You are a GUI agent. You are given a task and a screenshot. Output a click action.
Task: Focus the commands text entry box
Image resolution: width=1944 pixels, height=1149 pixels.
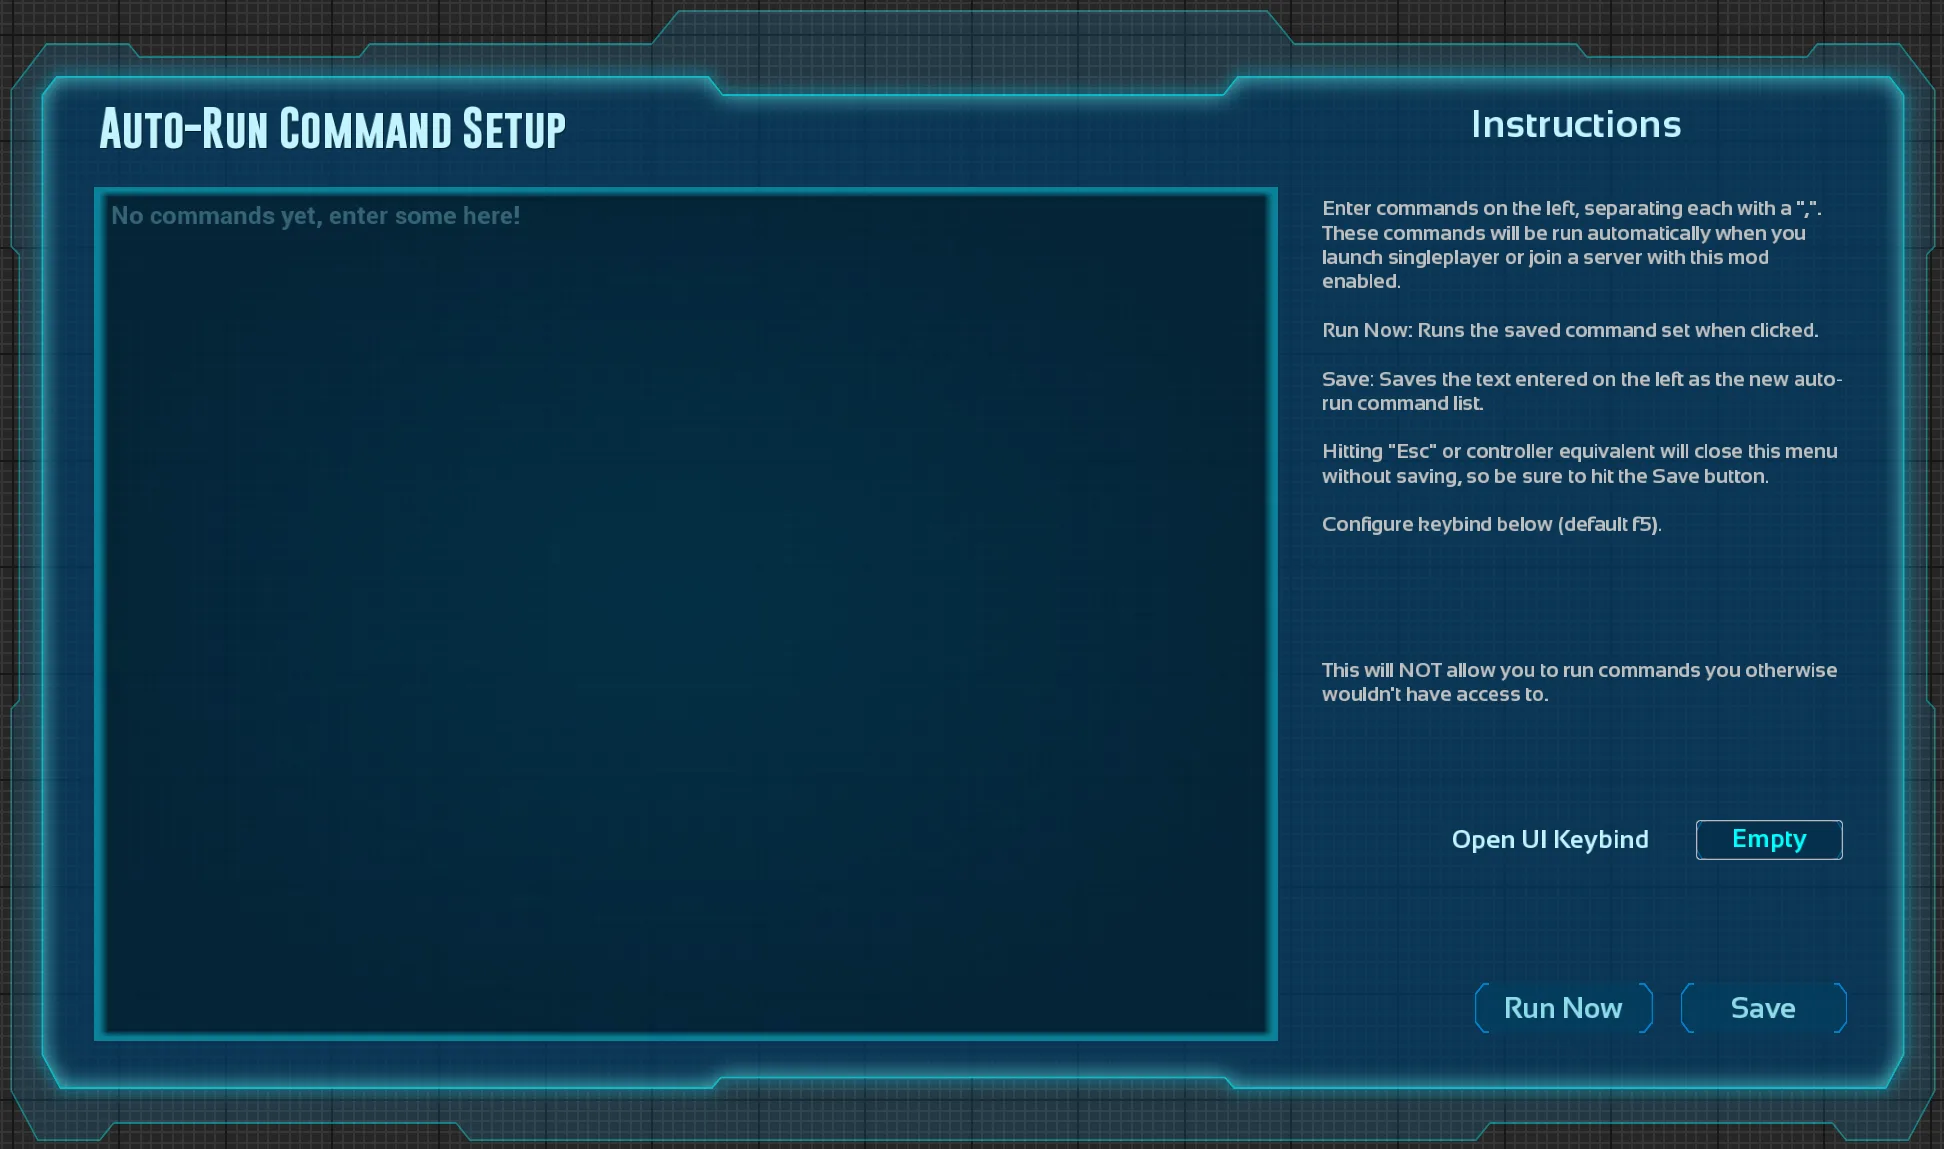686,614
